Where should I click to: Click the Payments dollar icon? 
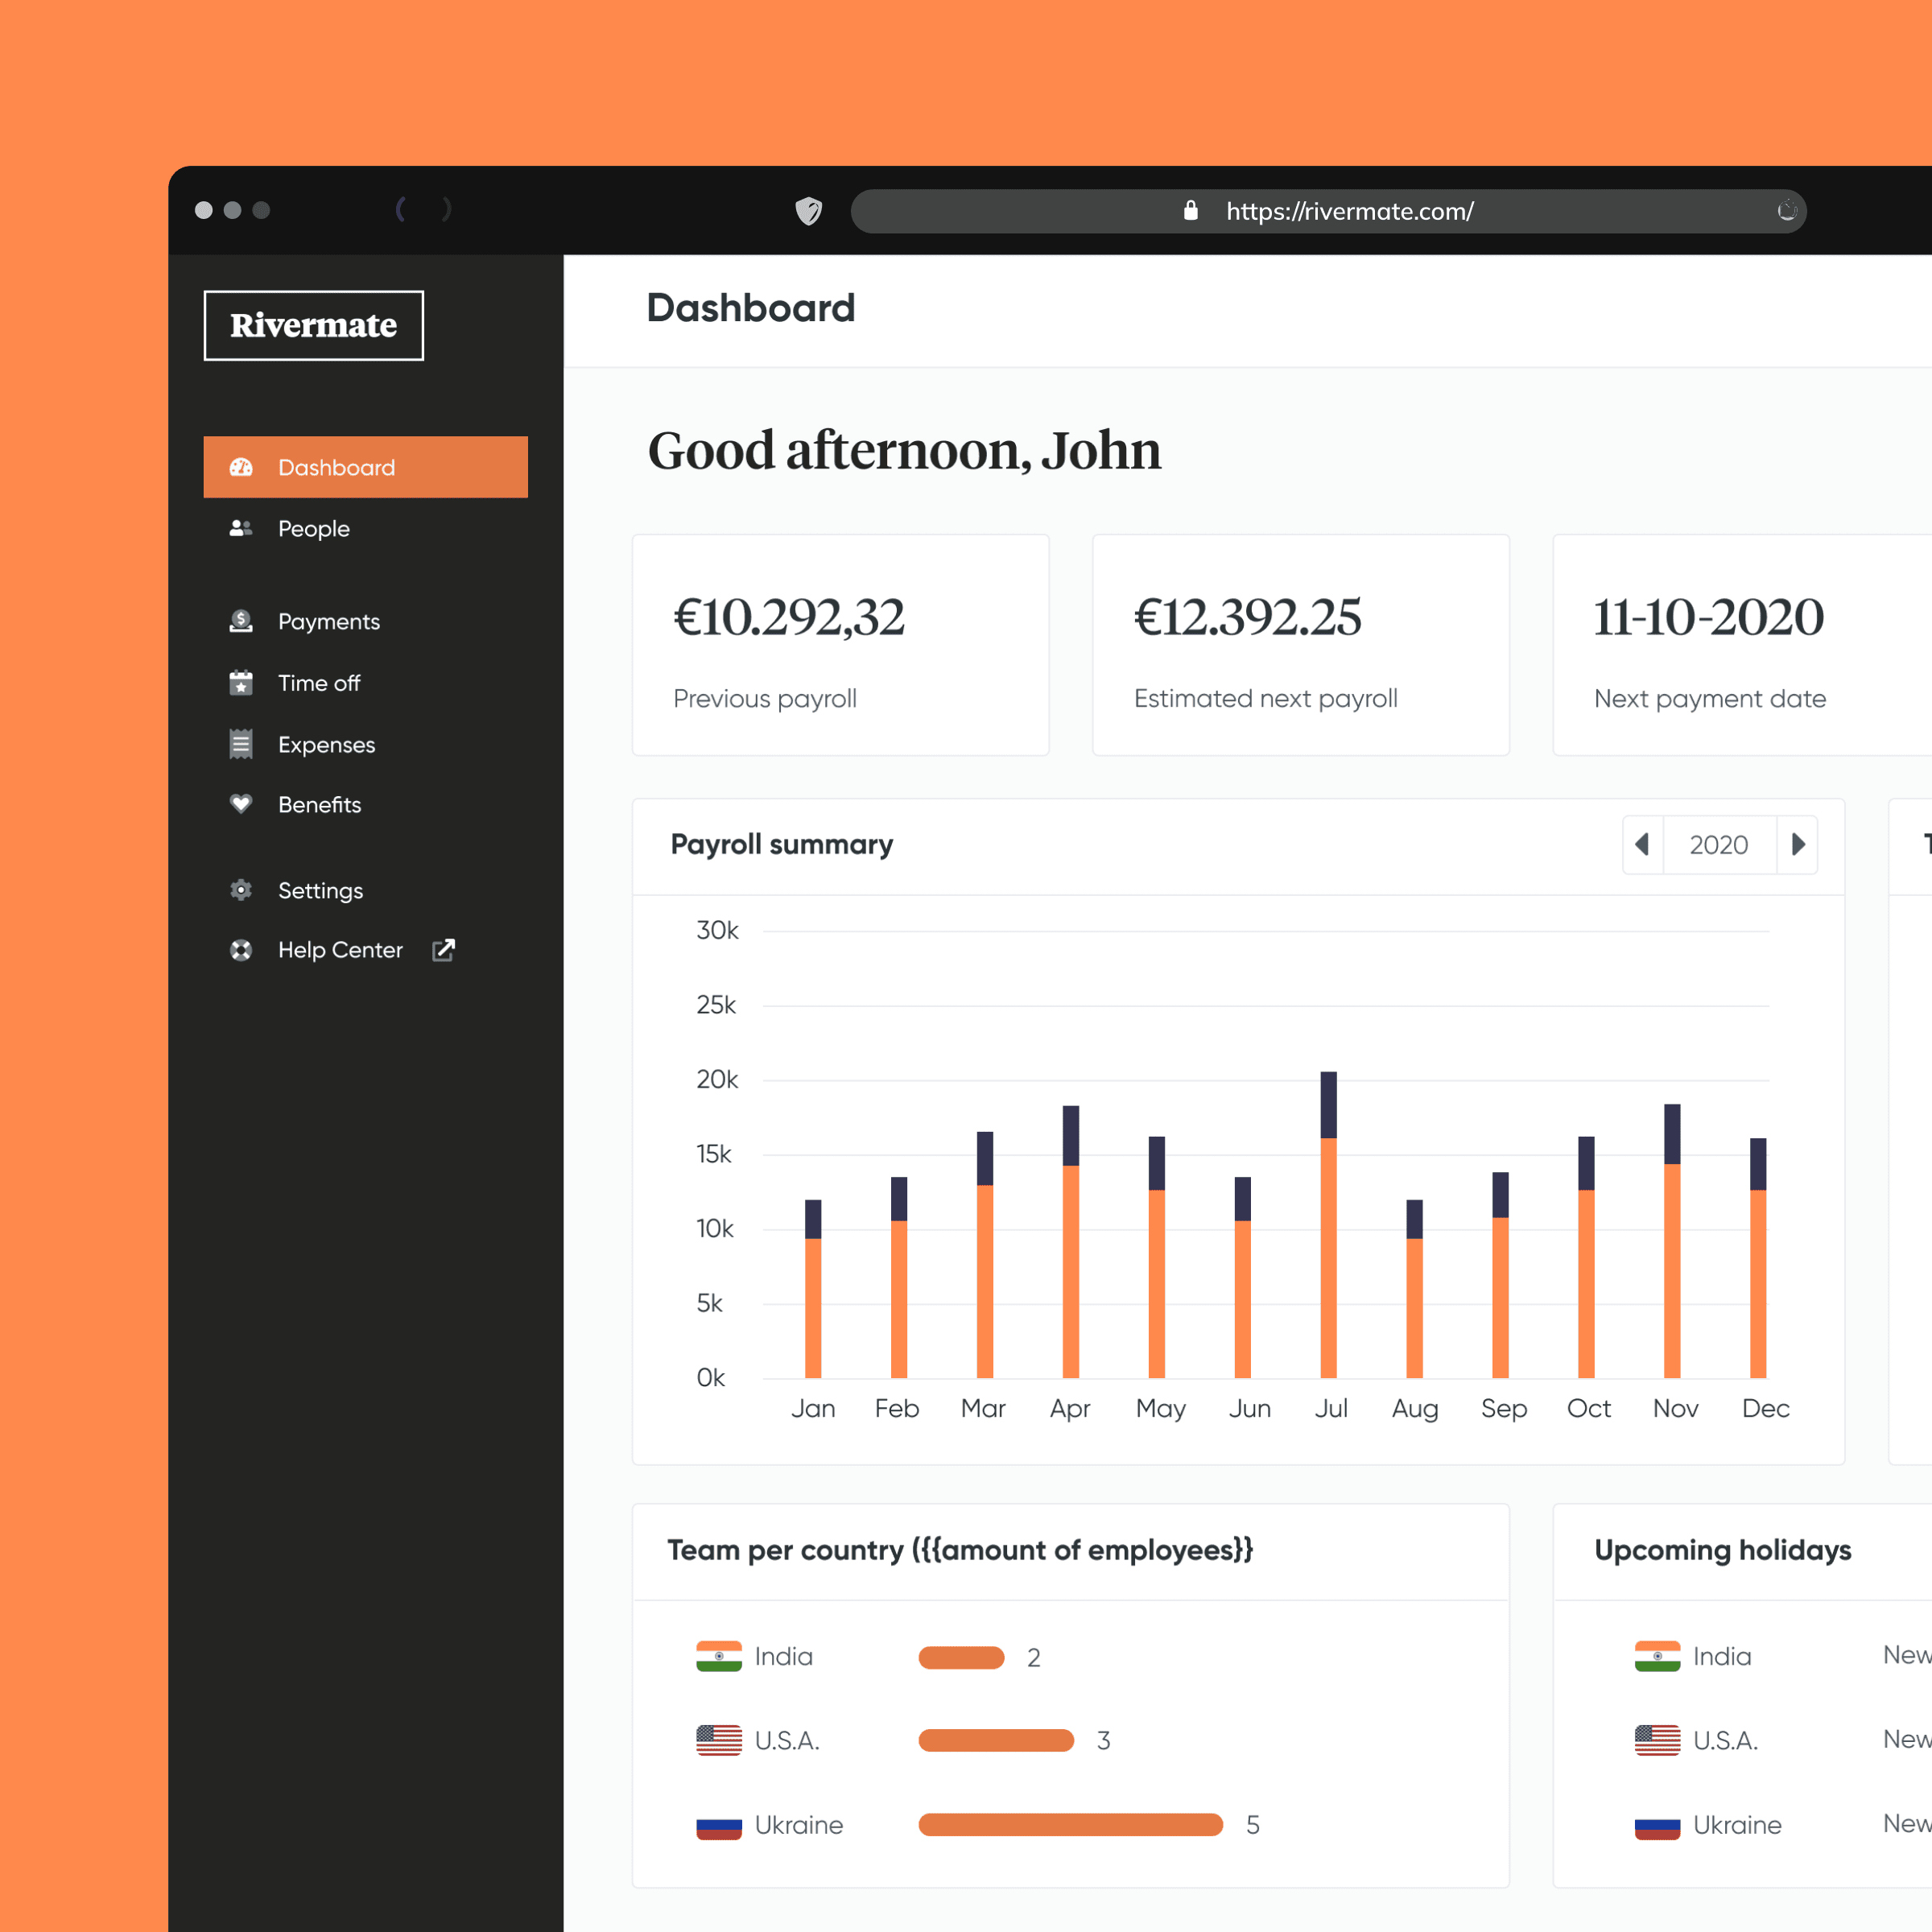point(241,621)
